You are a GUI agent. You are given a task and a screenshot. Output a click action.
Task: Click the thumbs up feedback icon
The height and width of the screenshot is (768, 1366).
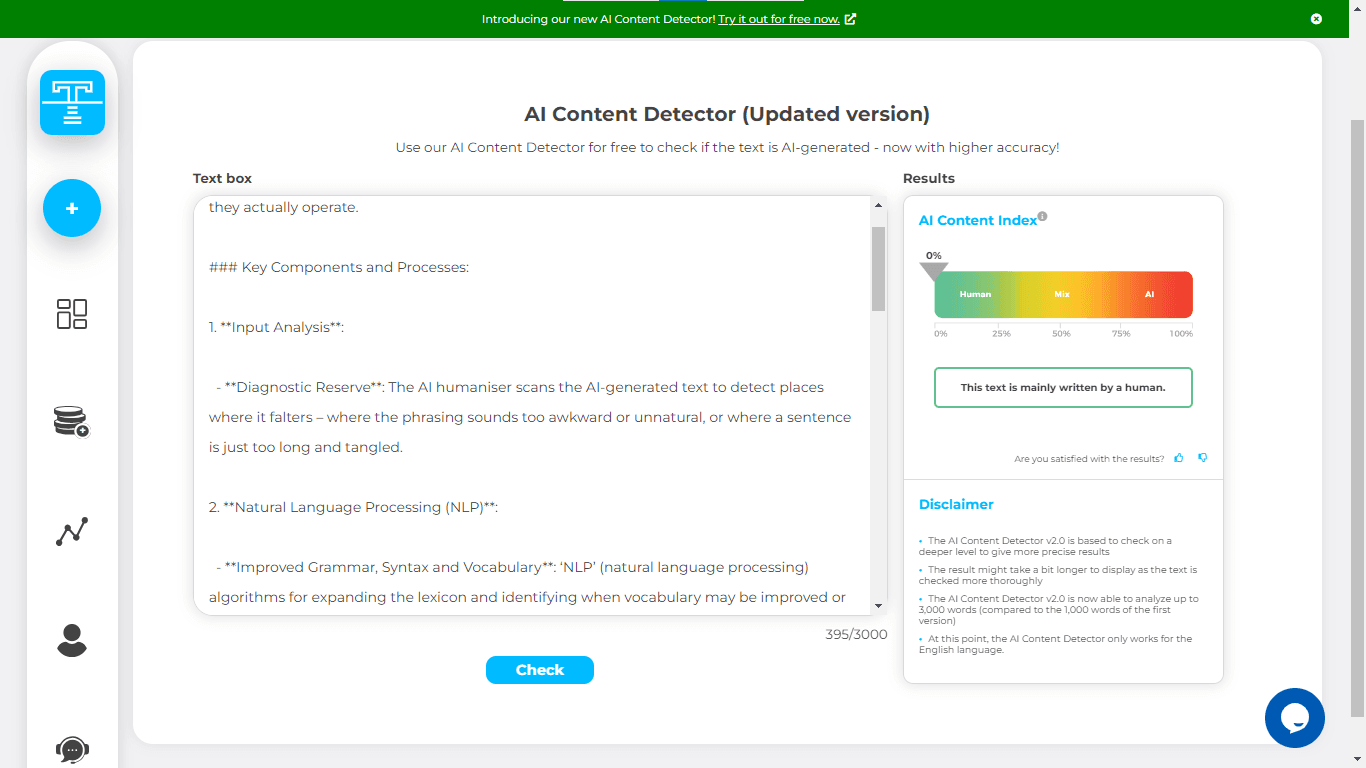click(x=1179, y=458)
